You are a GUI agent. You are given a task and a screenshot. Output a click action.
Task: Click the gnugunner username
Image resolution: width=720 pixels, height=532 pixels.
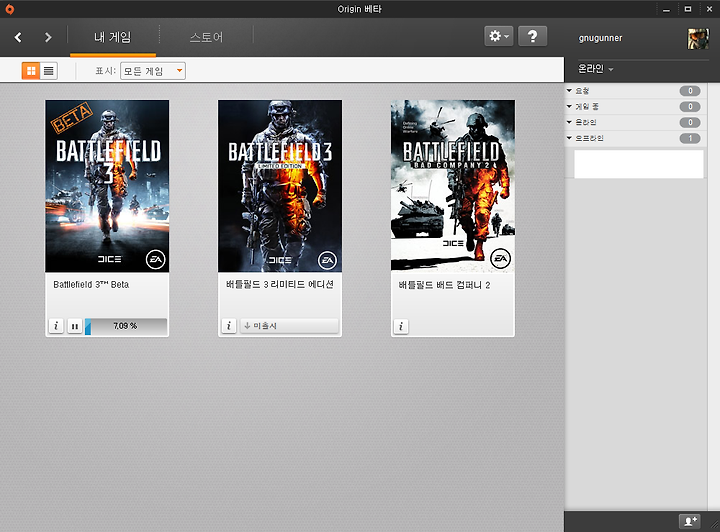(600, 38)
